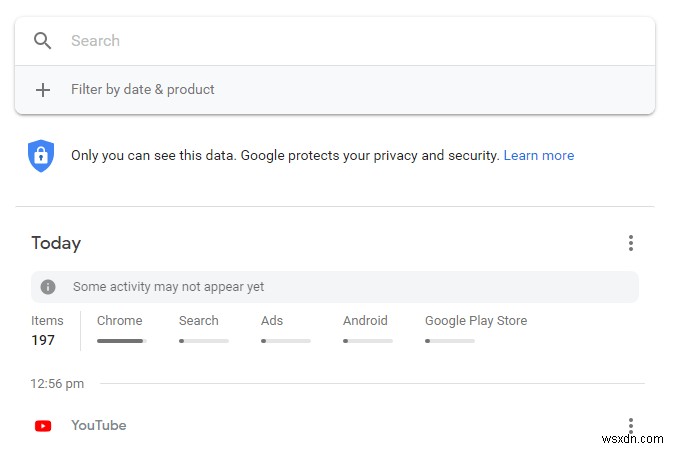Focus the Search activity input field

(x=335, y=41)
